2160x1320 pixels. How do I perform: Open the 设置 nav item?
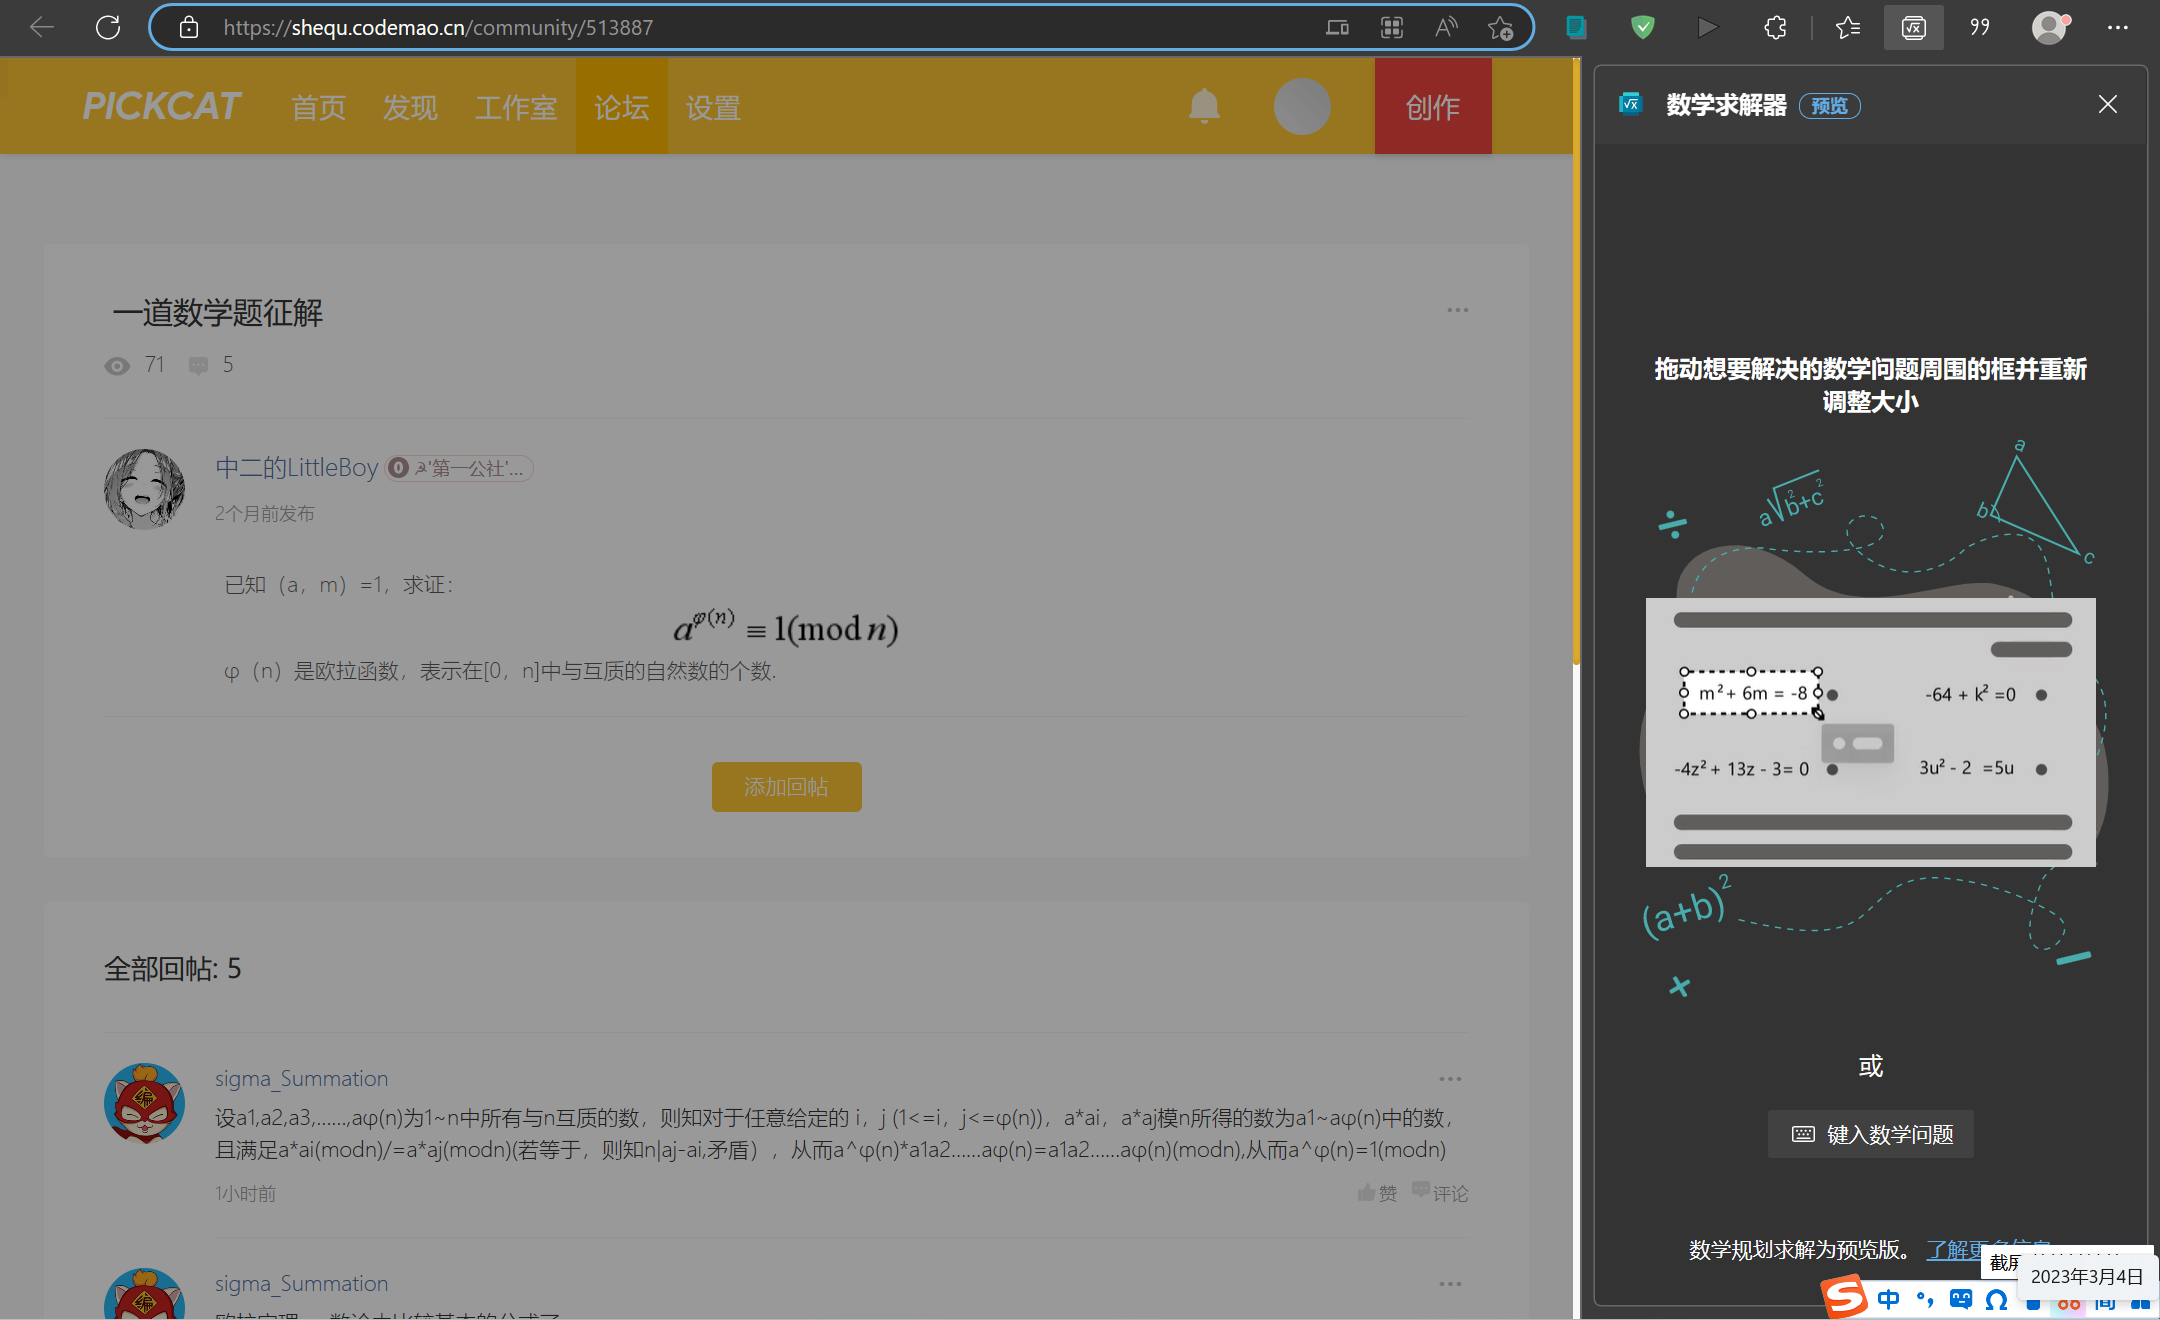[x=713, y=107]
